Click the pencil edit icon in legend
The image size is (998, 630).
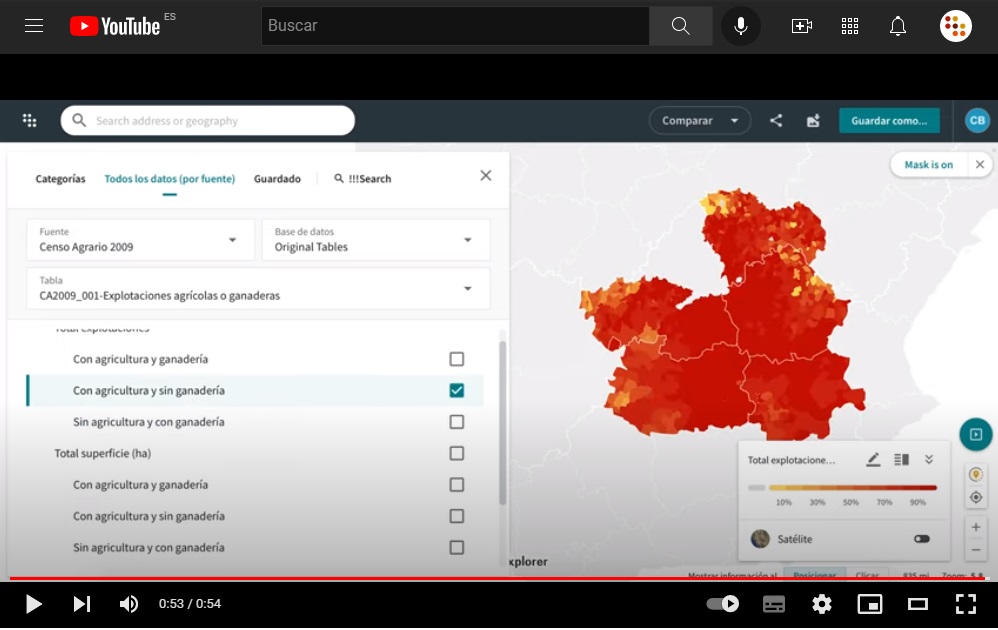point(873,460)
